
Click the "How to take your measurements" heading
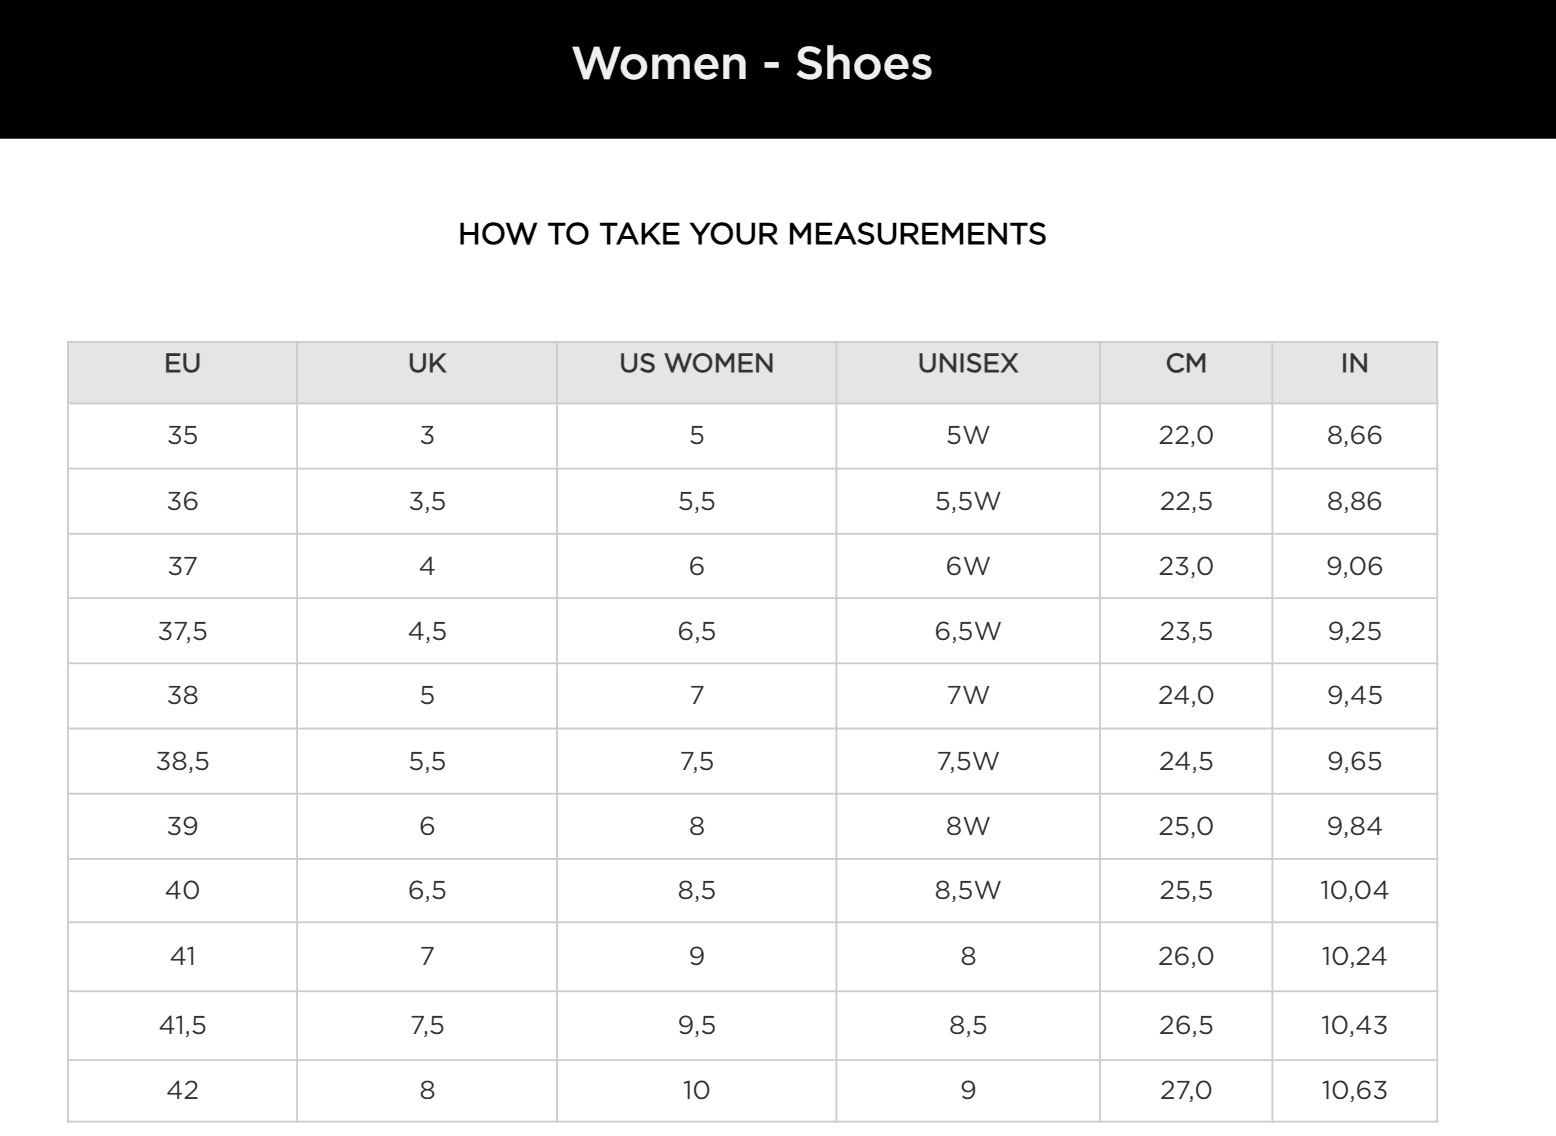752,234
